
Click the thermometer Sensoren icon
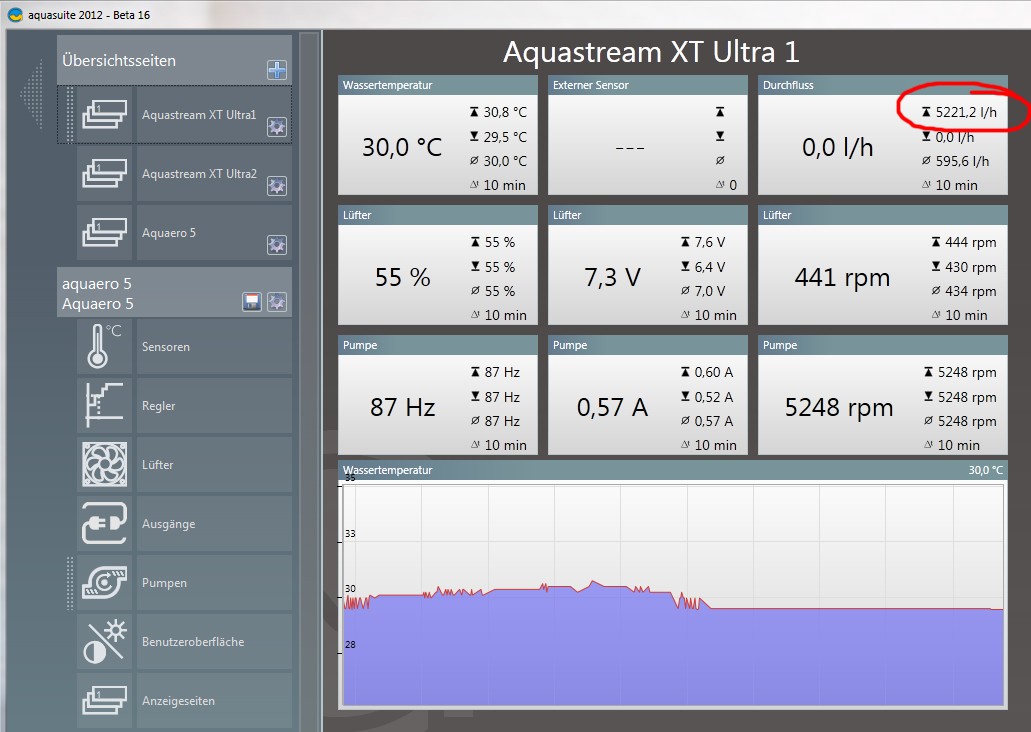coord(105,348)
